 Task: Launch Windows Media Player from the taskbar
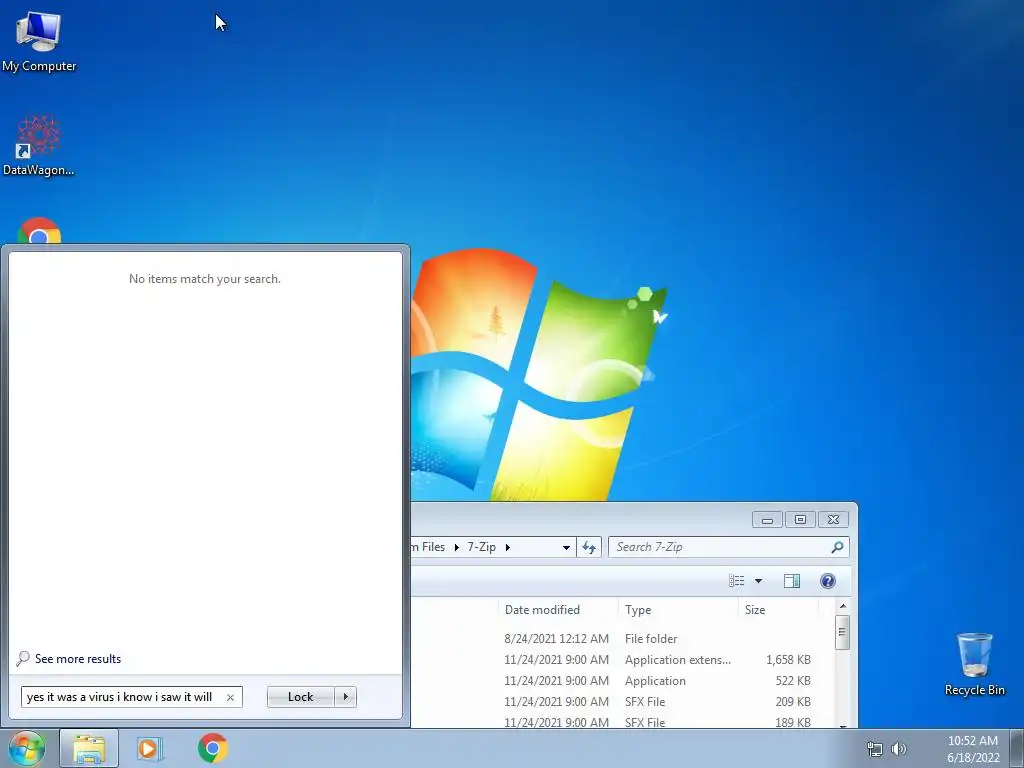click(x=150, y=748)
